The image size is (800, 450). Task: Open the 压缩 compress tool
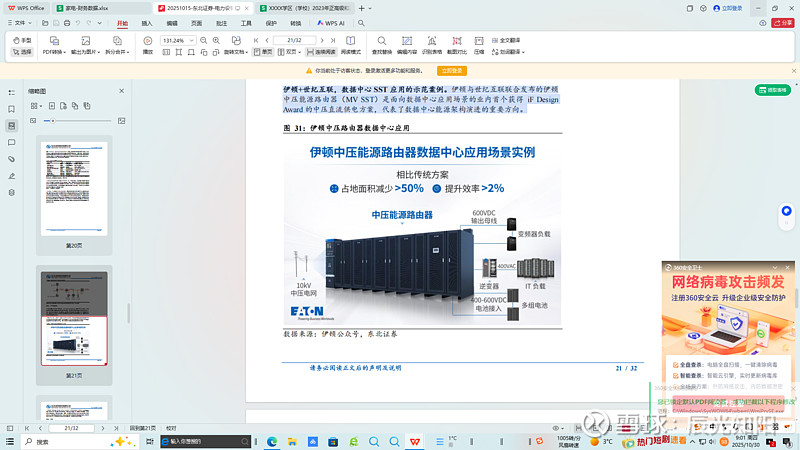coord(479,45)
